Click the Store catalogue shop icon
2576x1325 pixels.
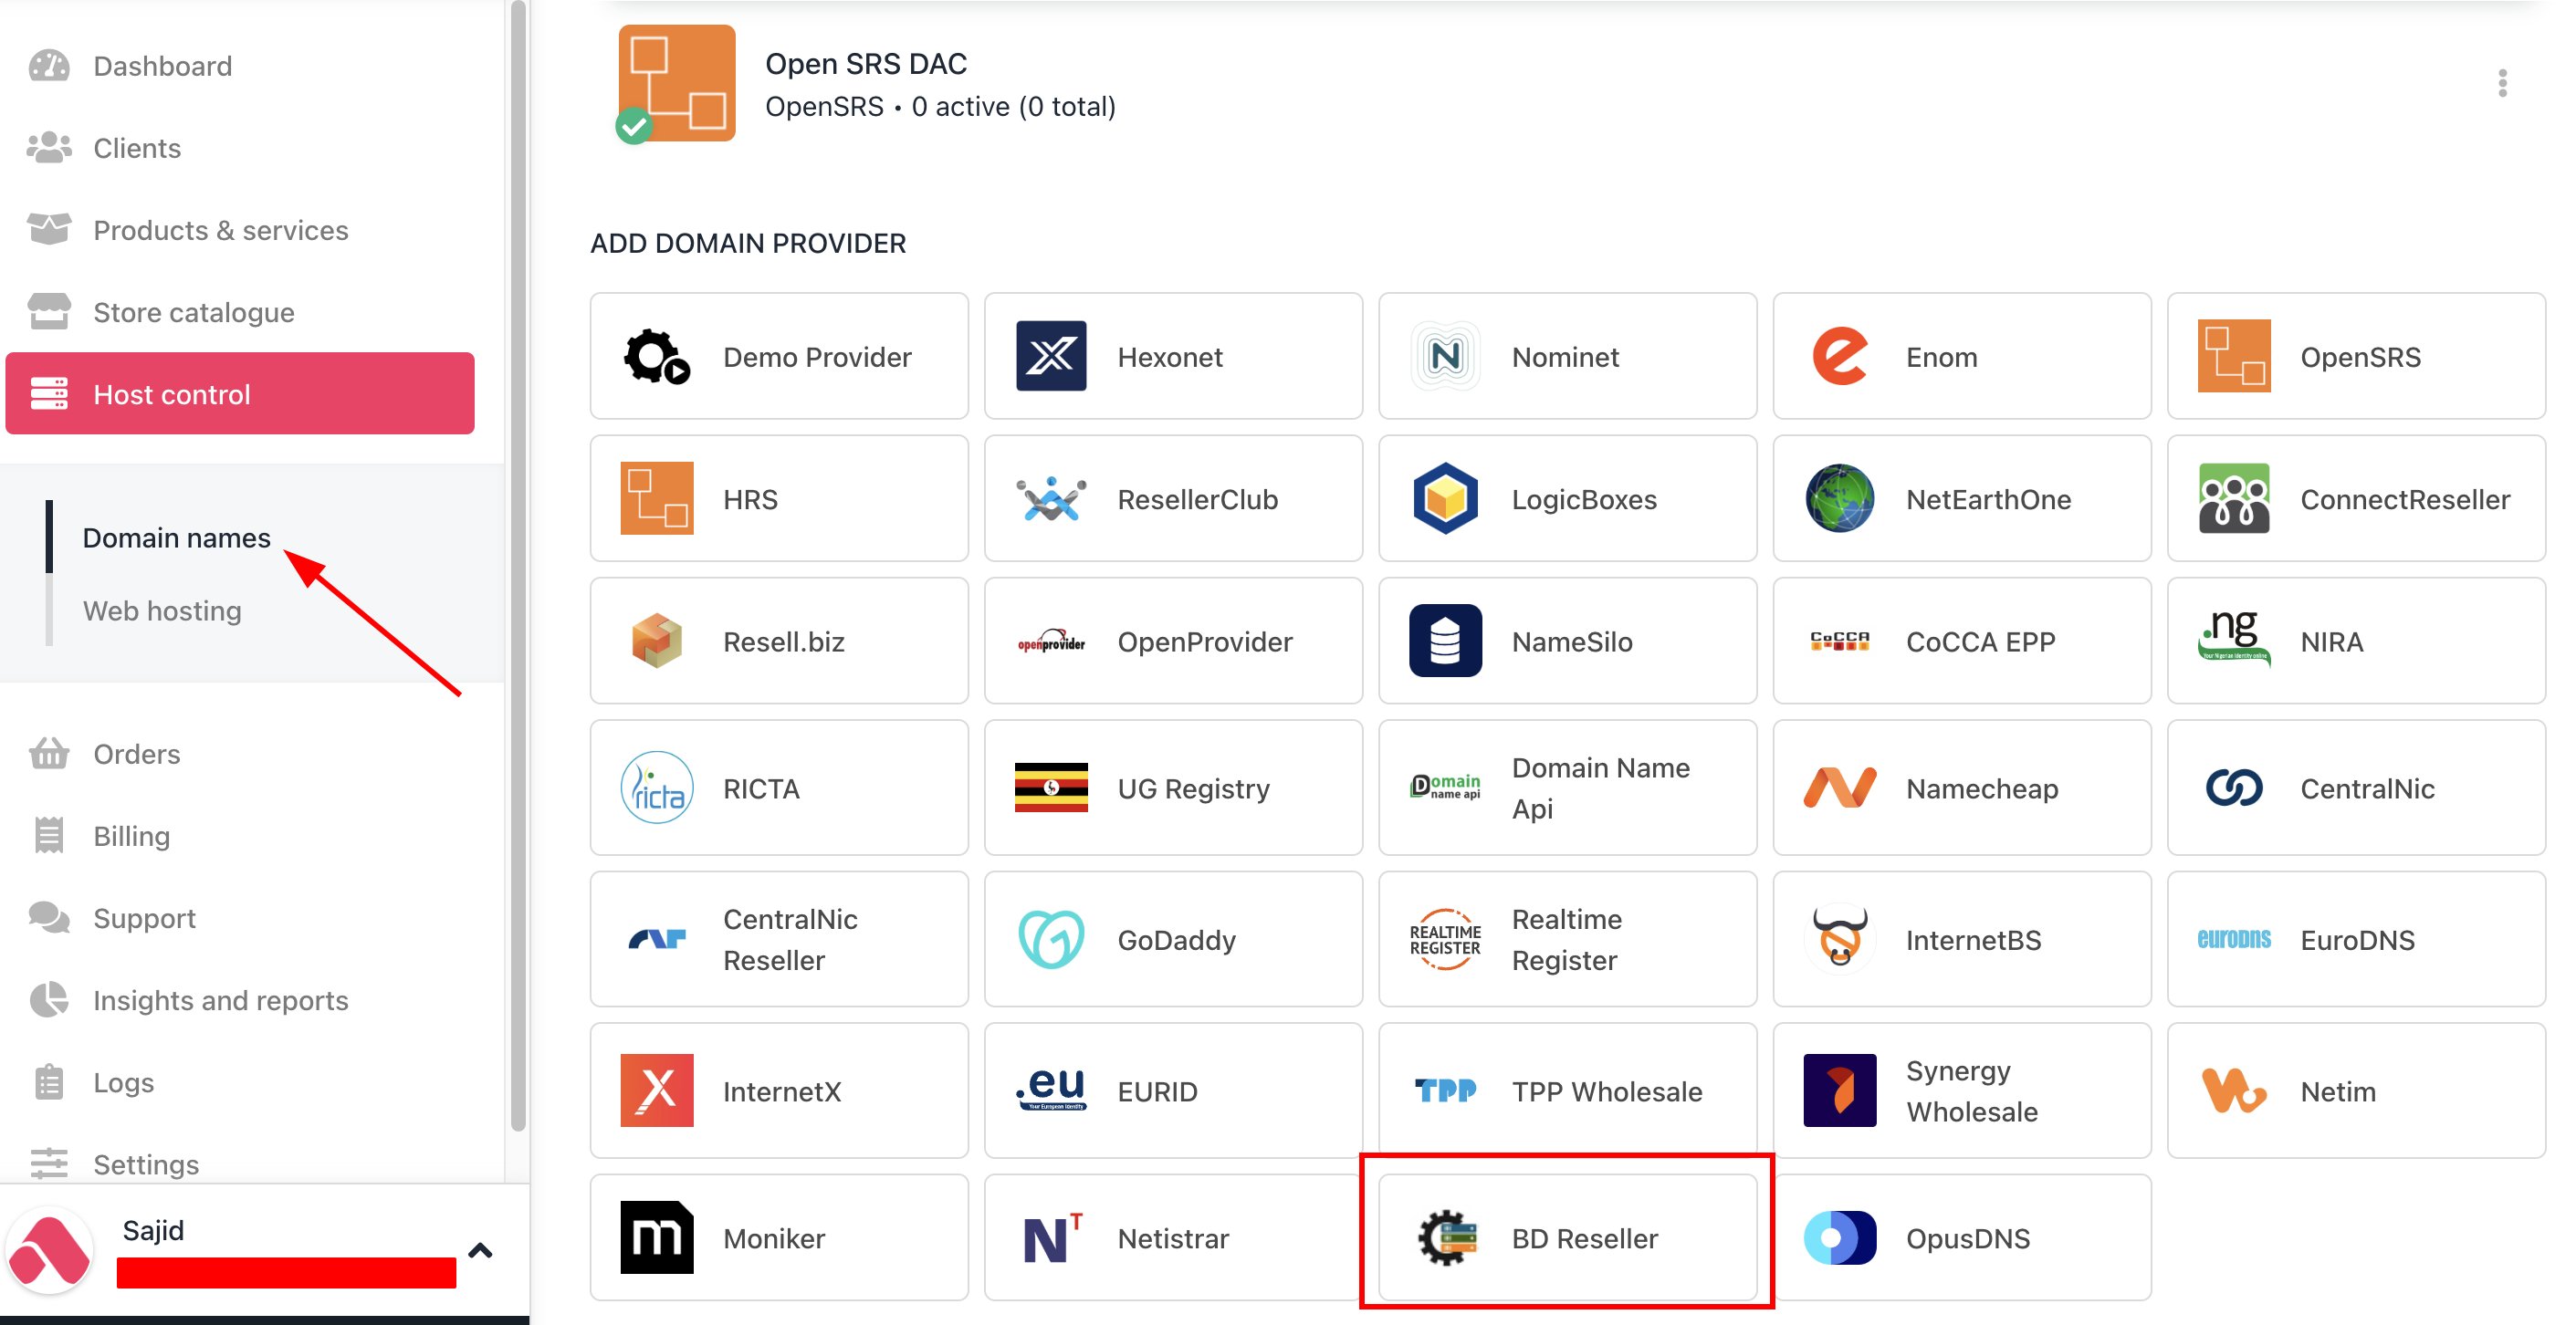click(49, 312)
